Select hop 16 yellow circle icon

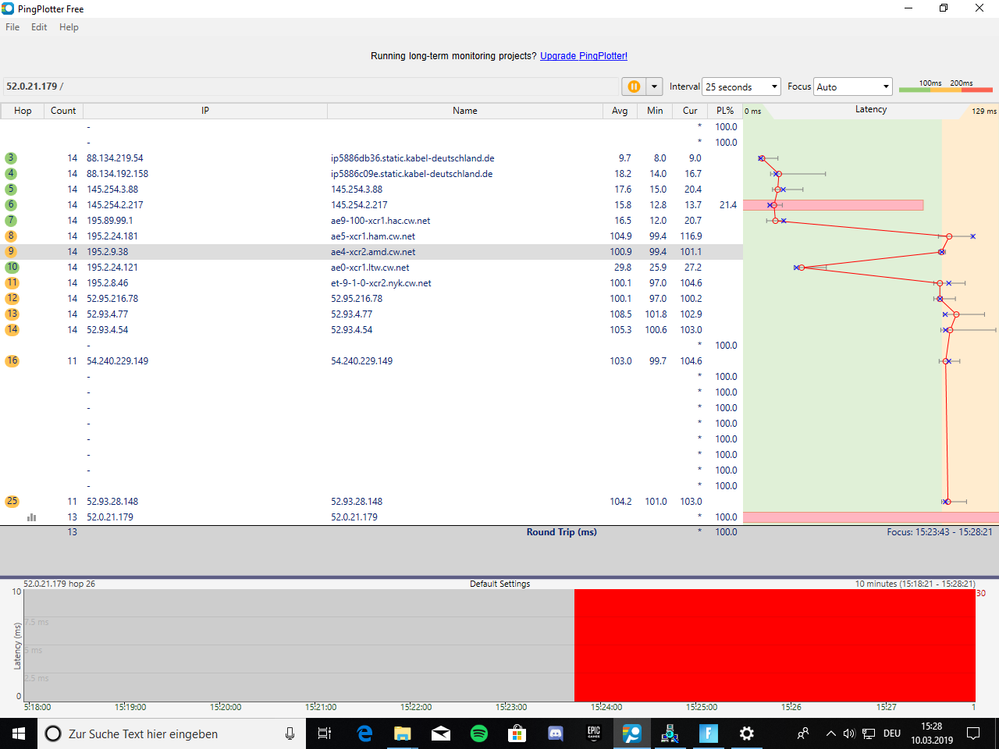pos(11,360)
